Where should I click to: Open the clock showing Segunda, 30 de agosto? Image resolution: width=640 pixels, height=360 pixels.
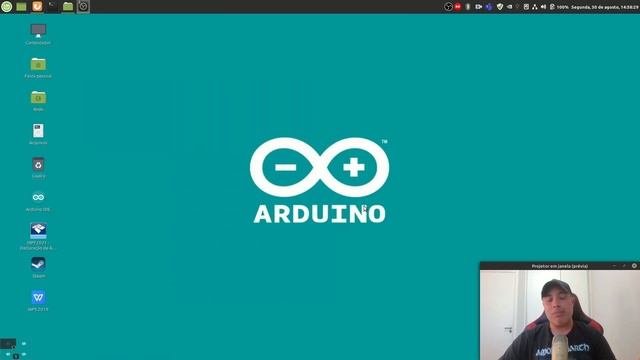604,7
